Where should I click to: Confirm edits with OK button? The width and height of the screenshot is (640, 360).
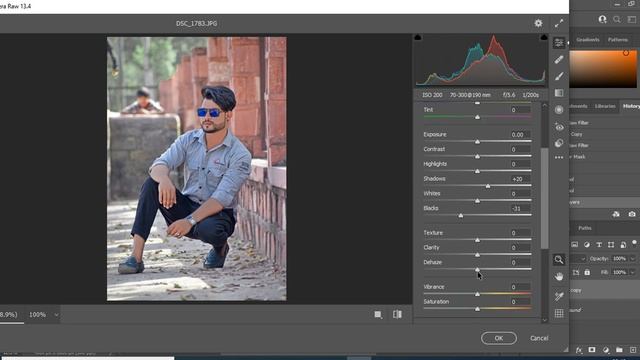coord(499,338)
